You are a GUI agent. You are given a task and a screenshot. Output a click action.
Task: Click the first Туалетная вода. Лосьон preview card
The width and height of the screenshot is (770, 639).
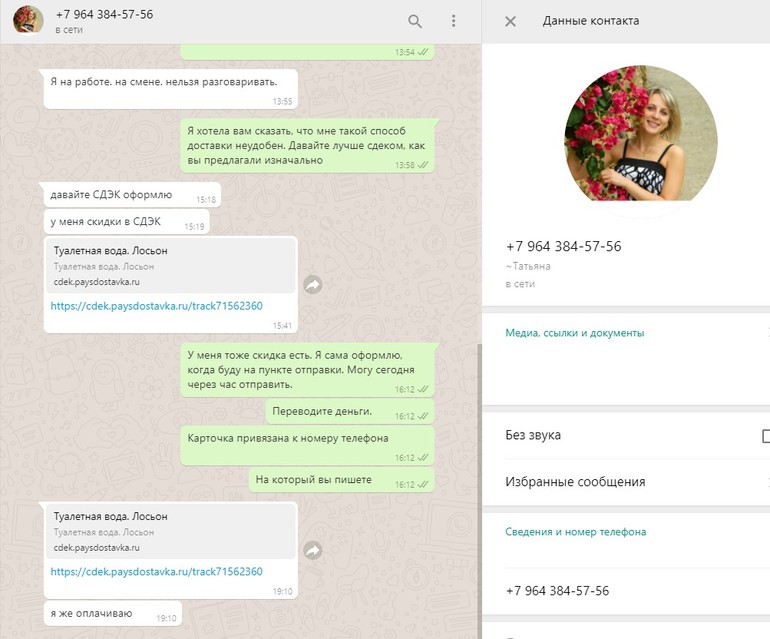pyautogui.click(x=171, y=265)
